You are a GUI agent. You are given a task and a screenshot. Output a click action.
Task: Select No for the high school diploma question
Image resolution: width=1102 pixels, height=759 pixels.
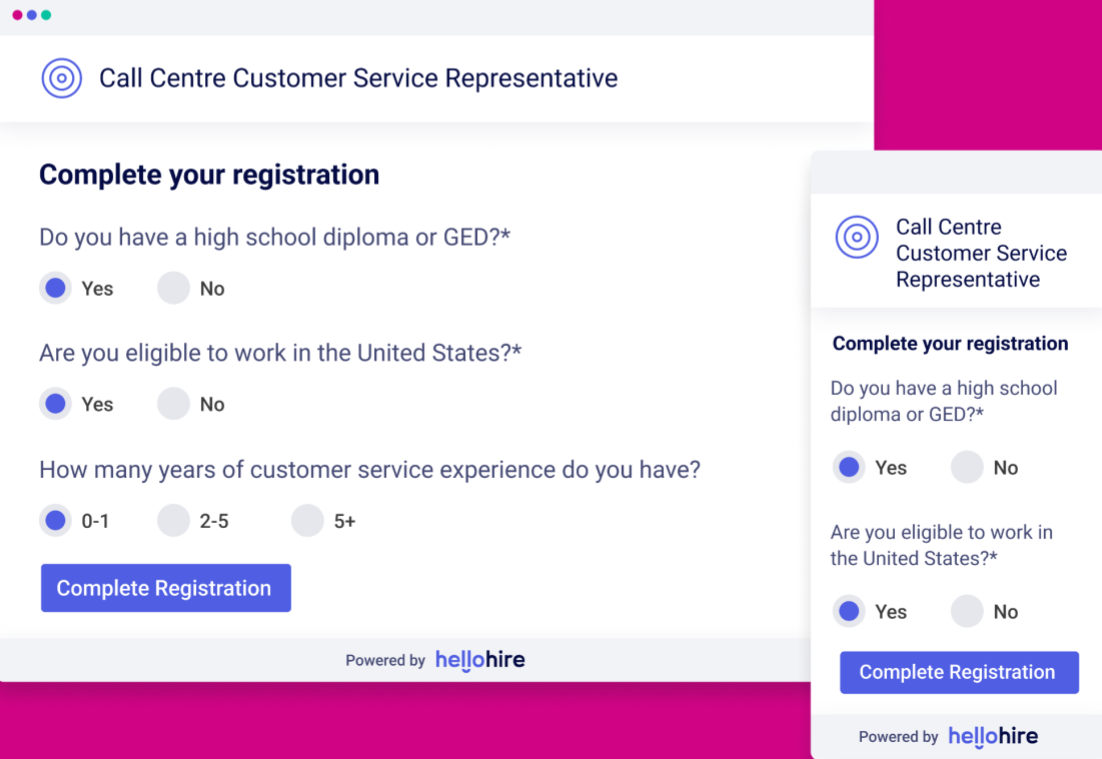tap(172, 288)
